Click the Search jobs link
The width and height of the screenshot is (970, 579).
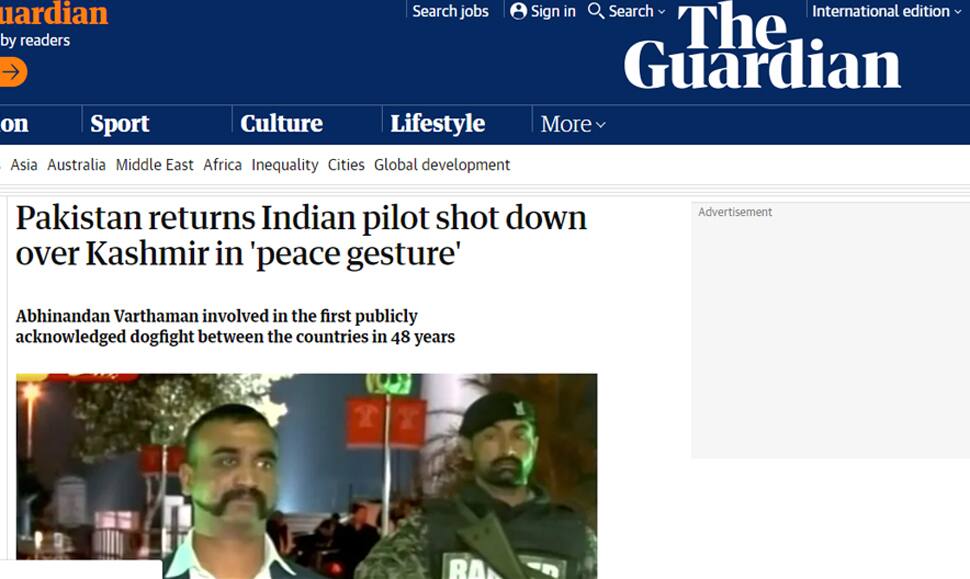[x=450, y=11]
